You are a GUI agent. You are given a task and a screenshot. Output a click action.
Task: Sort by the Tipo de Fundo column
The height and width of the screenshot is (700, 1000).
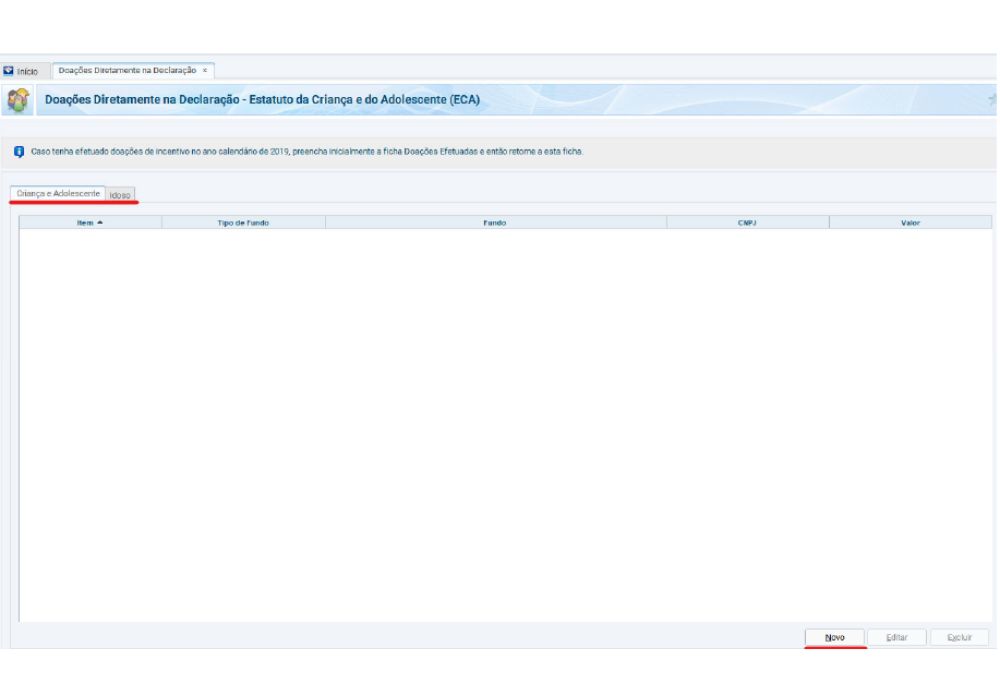coord(243,223)
